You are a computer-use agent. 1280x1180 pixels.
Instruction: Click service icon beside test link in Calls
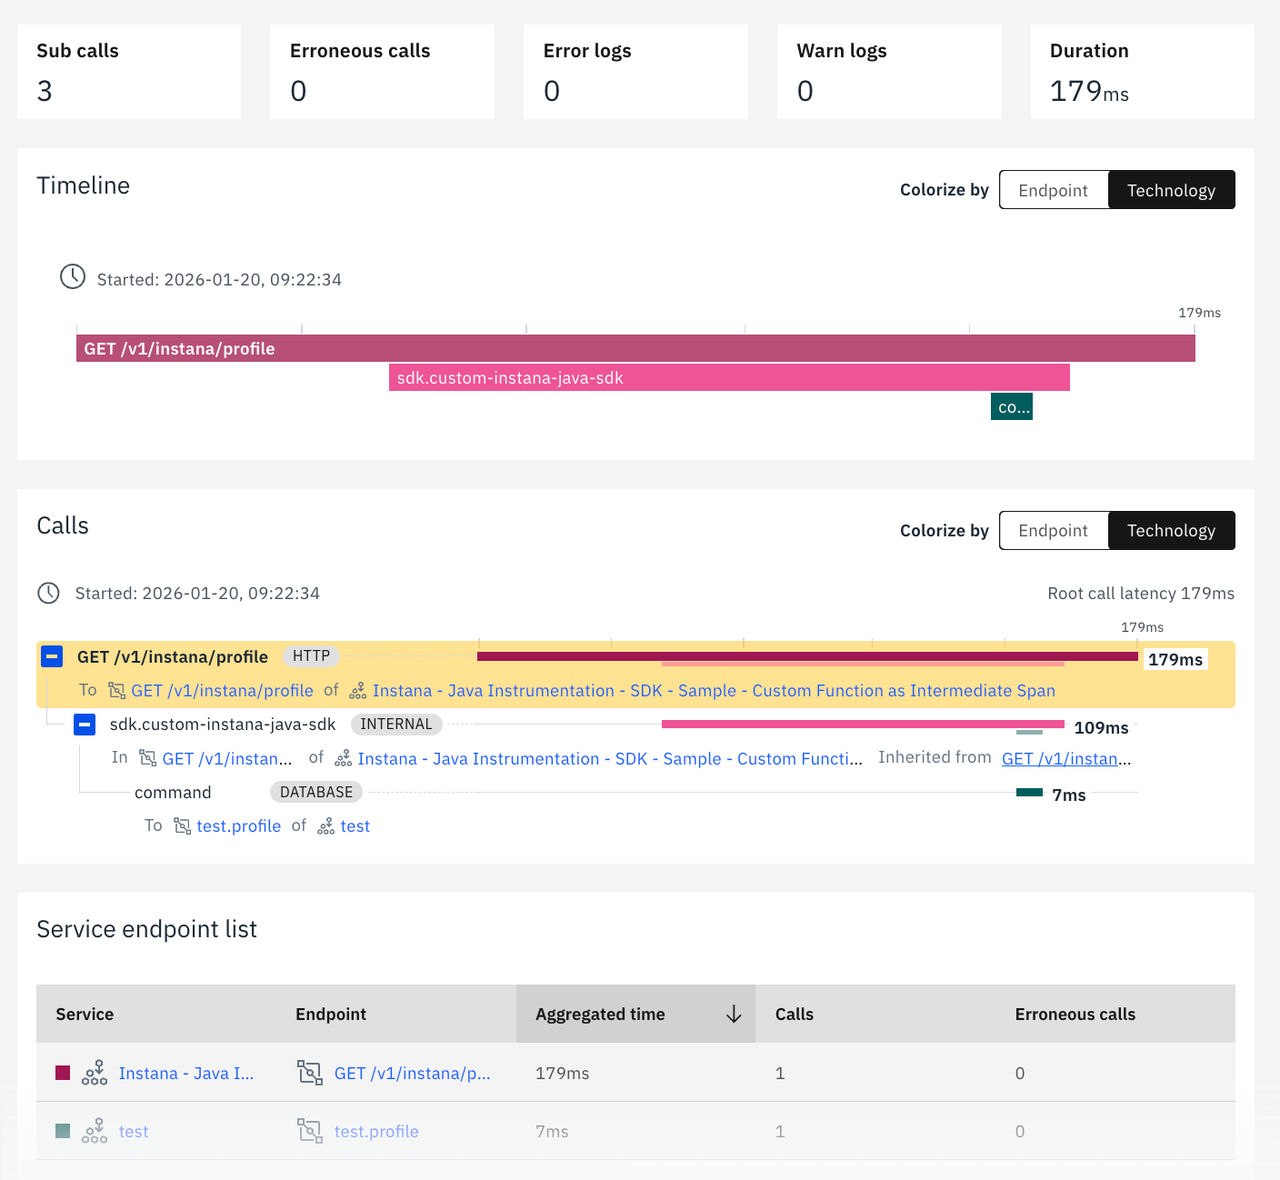point(326,826)
